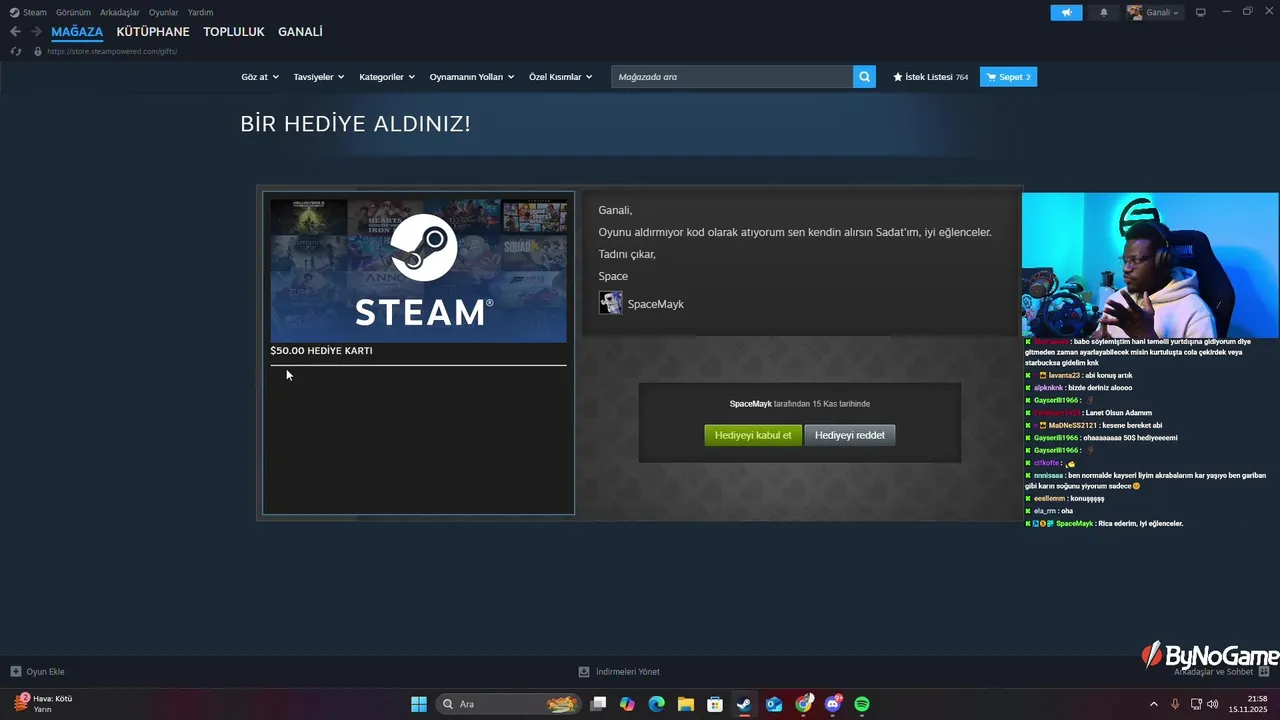Open Microsoft Store from the taskbar
Viewport: 1280px width, 720px height.
tap(715, 704)
